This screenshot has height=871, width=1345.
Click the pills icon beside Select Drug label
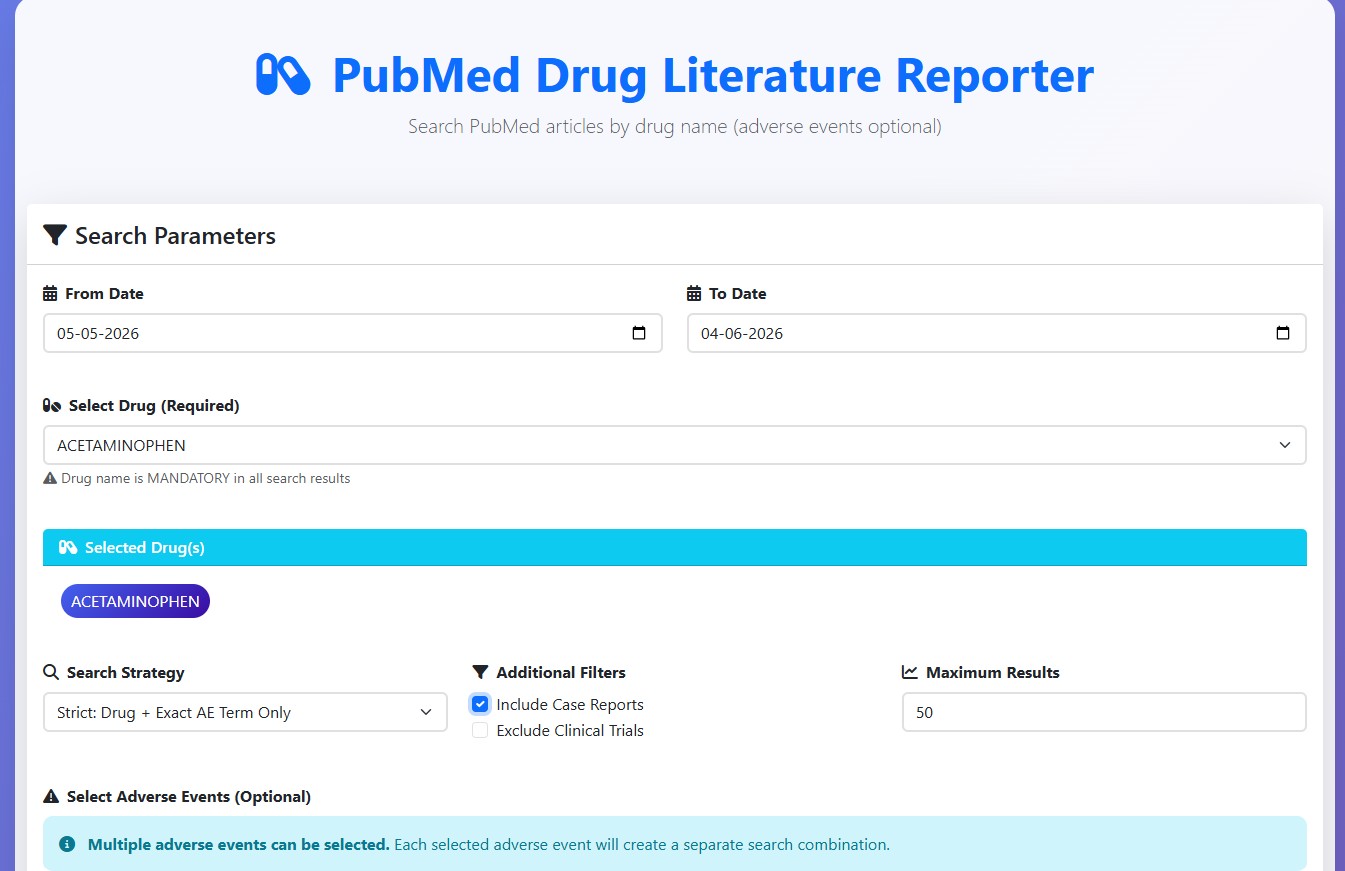coord(52,406)
